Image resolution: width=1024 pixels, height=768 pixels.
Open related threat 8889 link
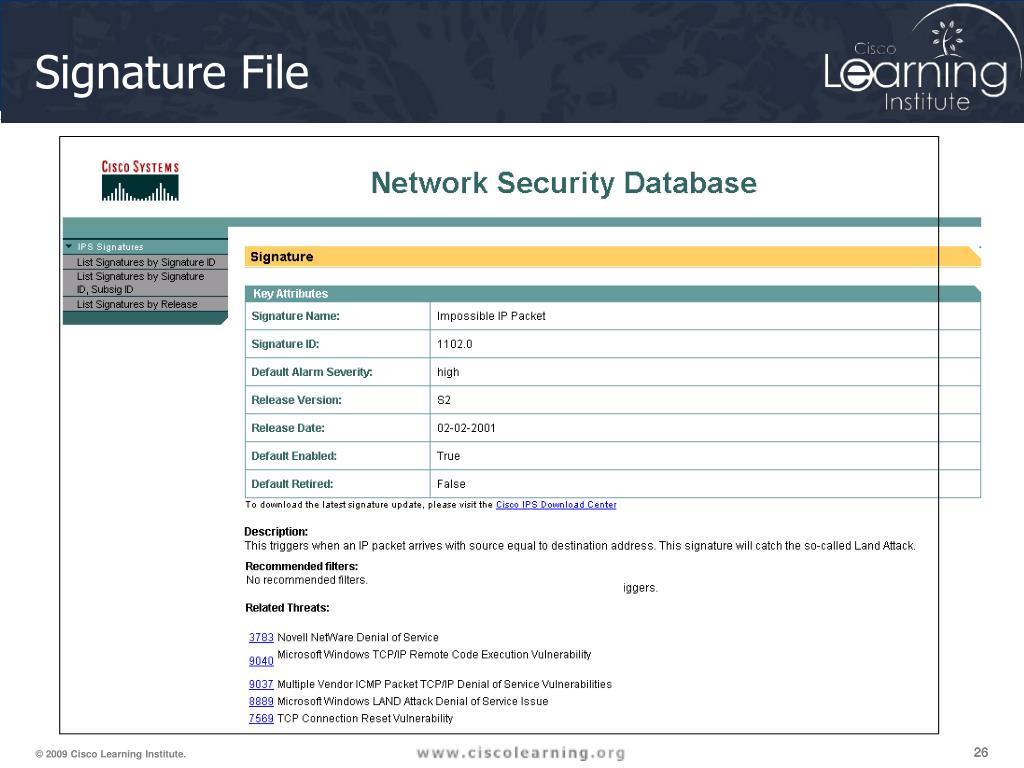pyautogui.click(x=261, y=701)
